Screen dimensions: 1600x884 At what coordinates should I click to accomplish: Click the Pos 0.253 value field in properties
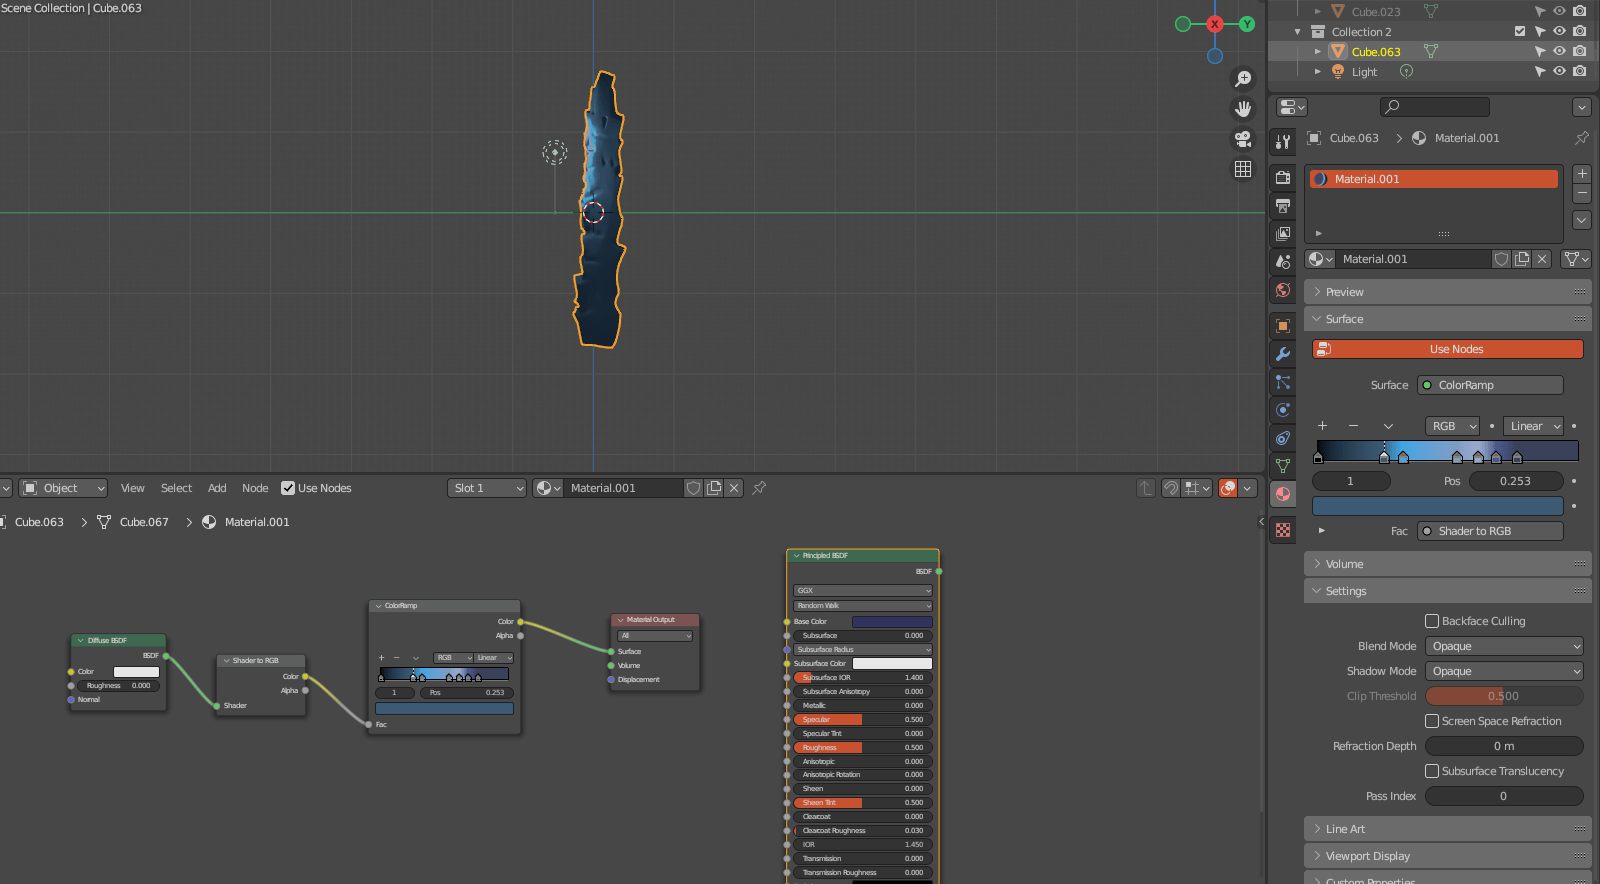tap(1514, 481)
